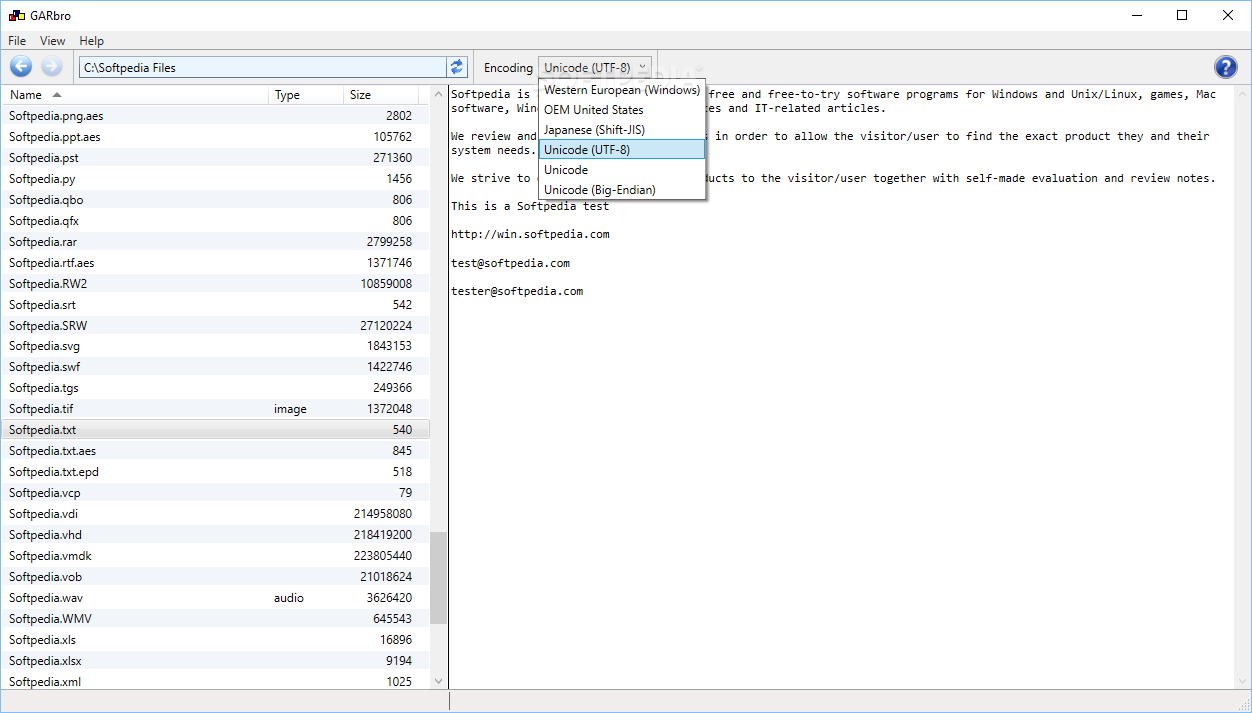The height and width of the screenshot is (713, 1252).
Task: Select Softpedia.srt file
Action: click(x=215, y=305)
